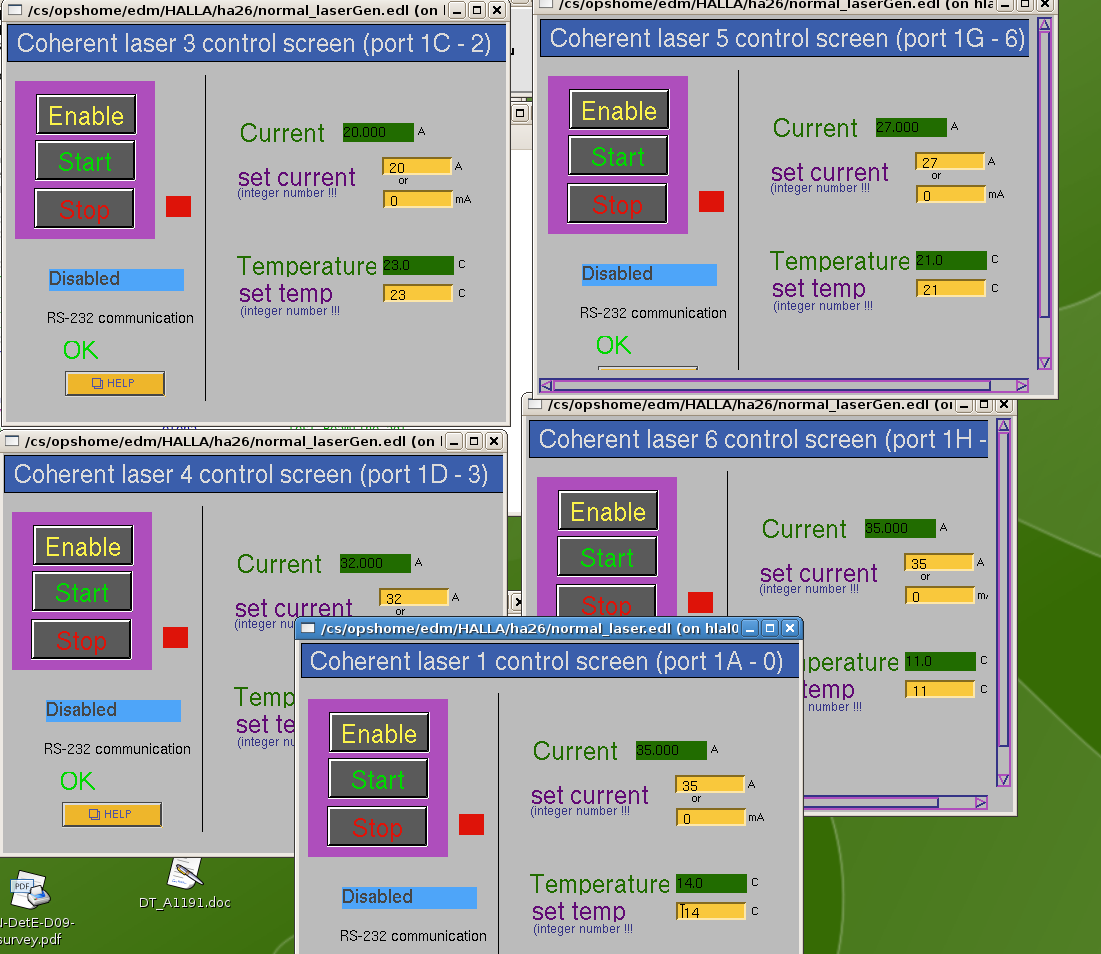
Task: Click the scroll down arrow in laser 6 window
Action: coord(1004,780)
